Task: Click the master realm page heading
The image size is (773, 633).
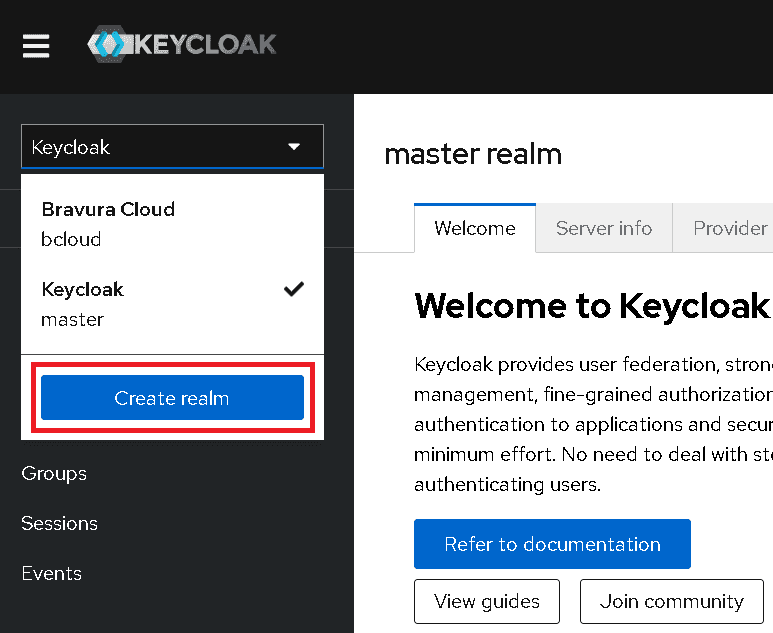Action: click(x=473, y=154)
